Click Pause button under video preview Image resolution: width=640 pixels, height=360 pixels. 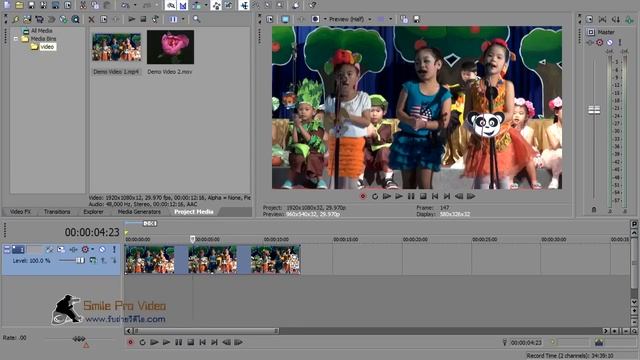click(411, 196)
